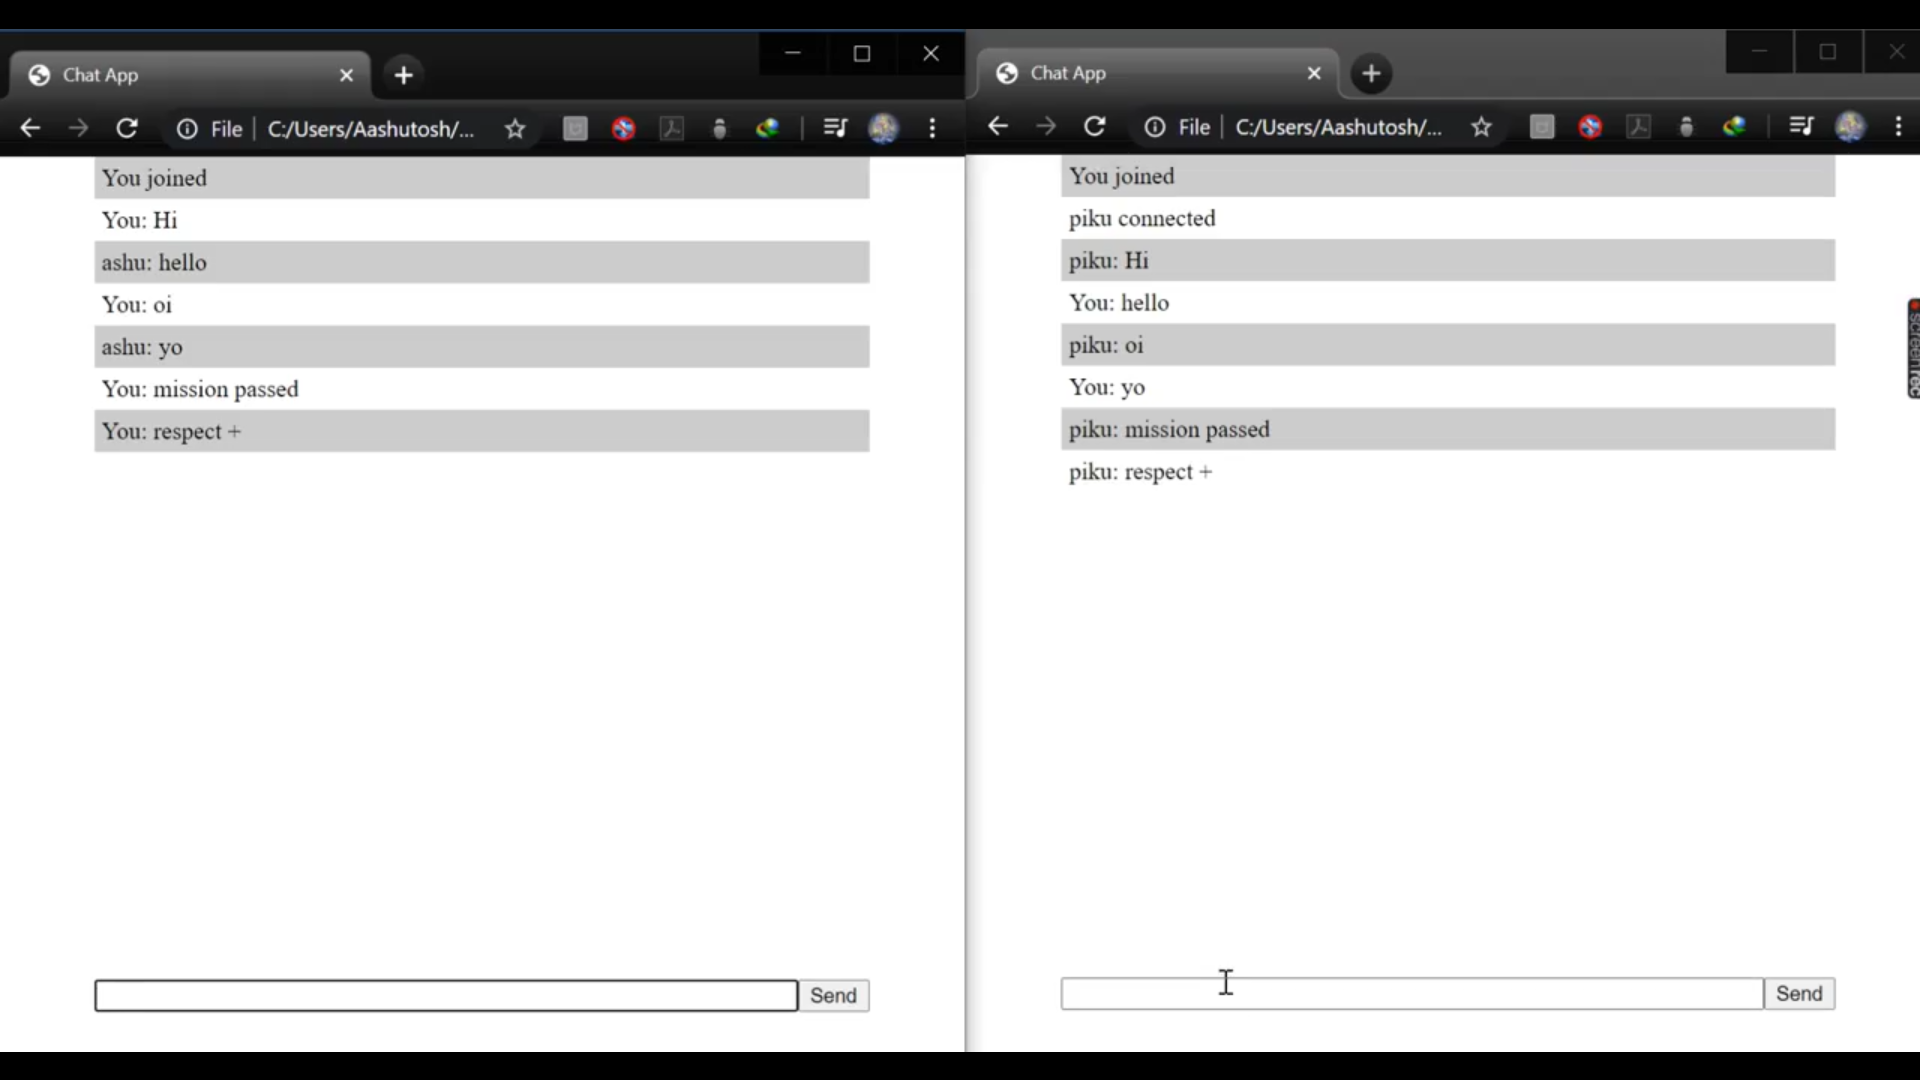1920x1080 pixels.
Task: Bookmark page with star in left browser
Action: tap(515, 129)
